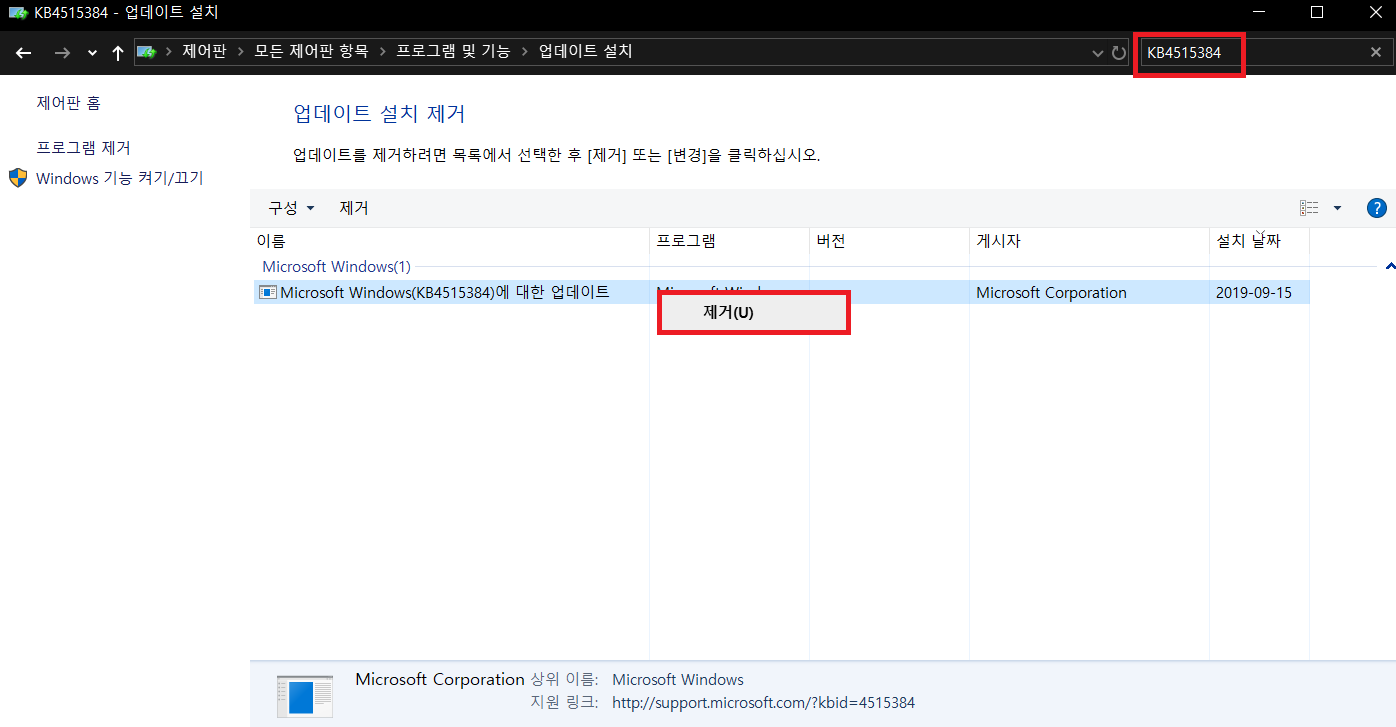Sort by 이름 column header
This screenshot has height=727, width=1396.
coord(449,241)
